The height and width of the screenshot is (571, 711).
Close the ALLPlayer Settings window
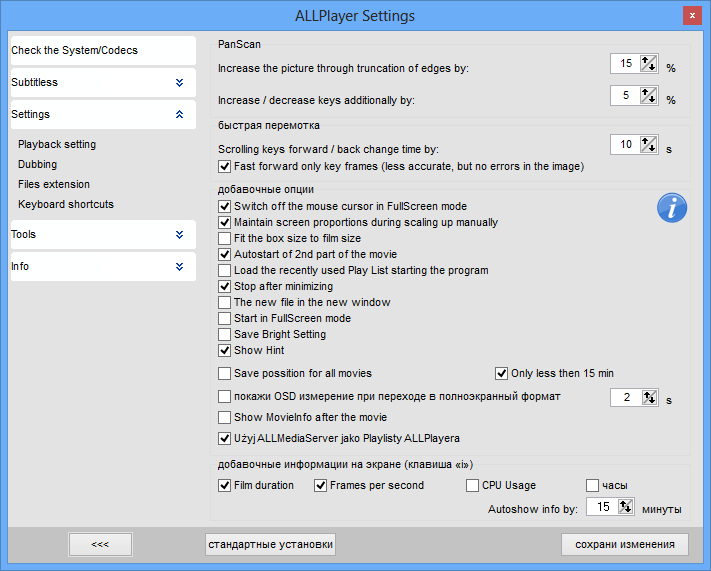(692, 15)
